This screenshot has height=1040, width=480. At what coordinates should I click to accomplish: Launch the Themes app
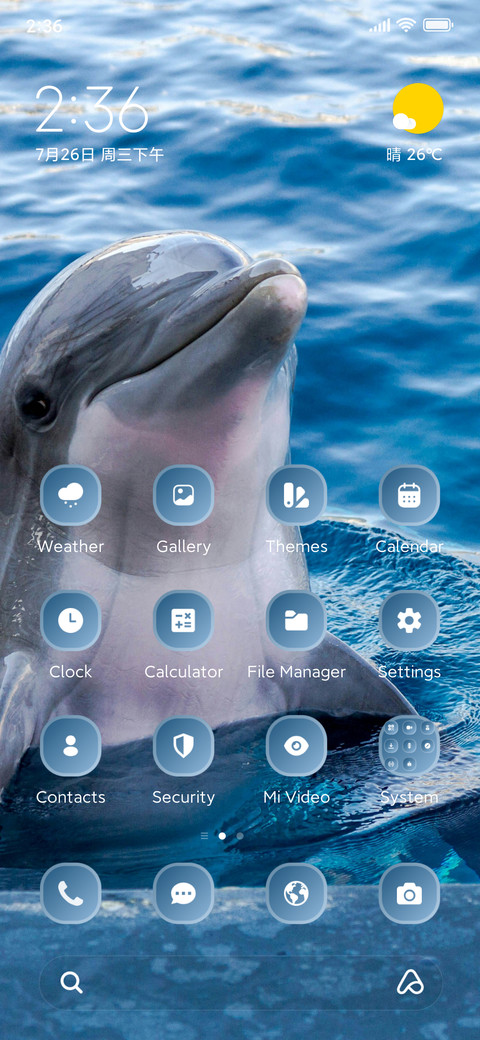click(296, 495)
